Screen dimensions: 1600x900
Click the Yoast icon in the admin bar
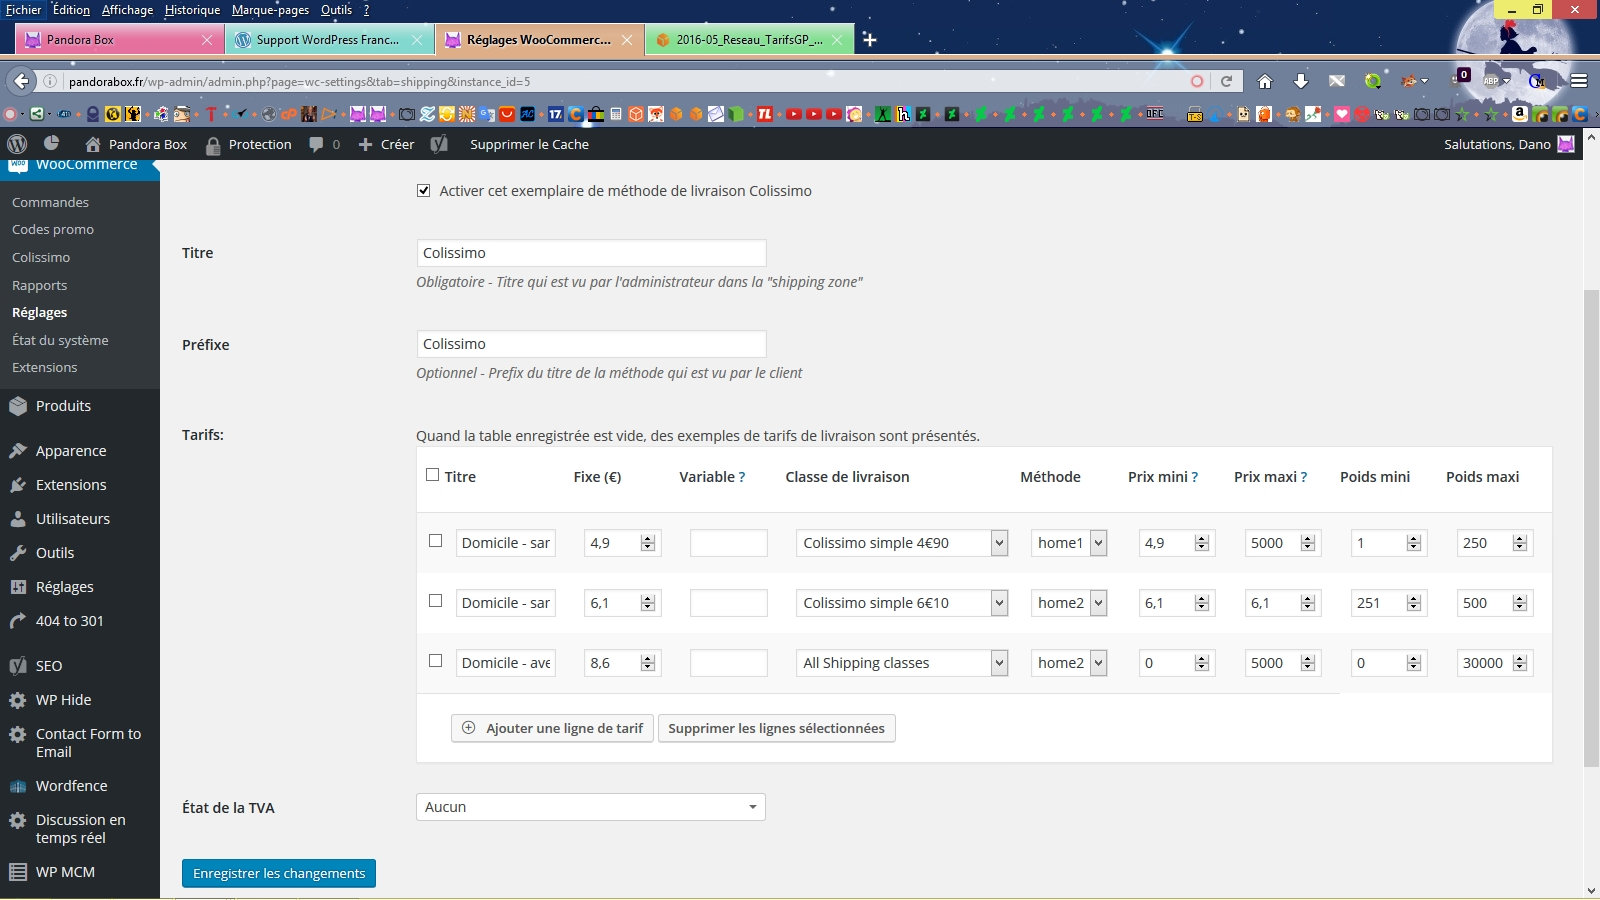pyautogui.click(x=439, y=144)
